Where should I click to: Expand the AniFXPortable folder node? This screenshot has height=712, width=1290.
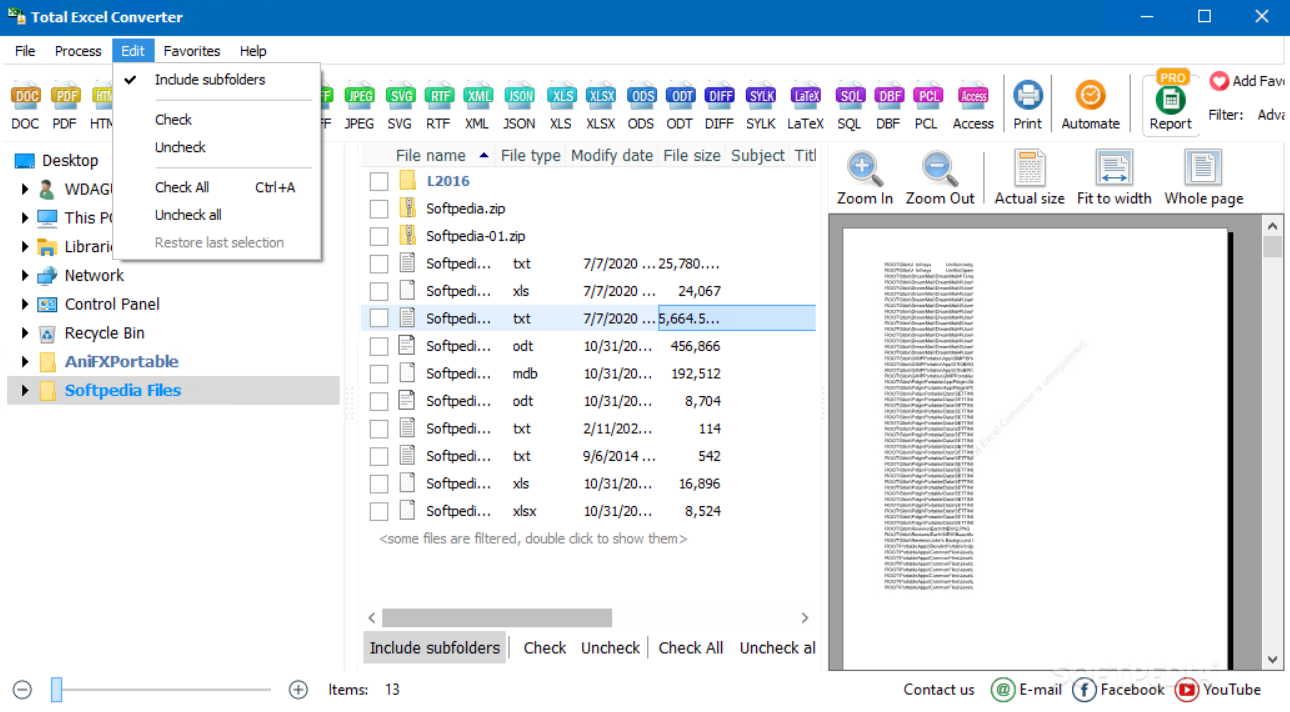[x=25, y=362]
